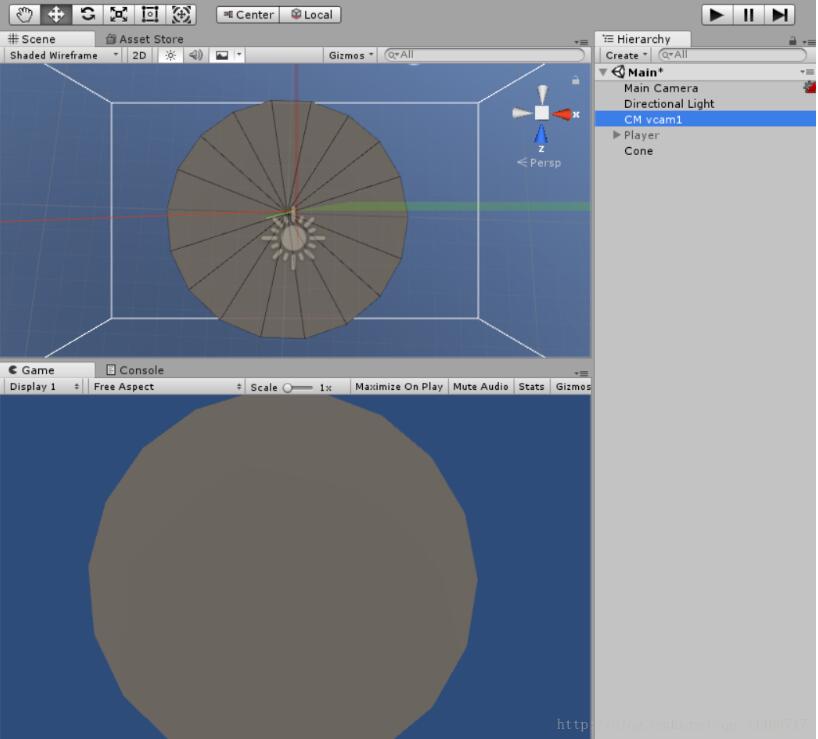This screenshot has width=818, height=739.
Task: Open Scene view Gizmos dropdown
Action: 351,55
